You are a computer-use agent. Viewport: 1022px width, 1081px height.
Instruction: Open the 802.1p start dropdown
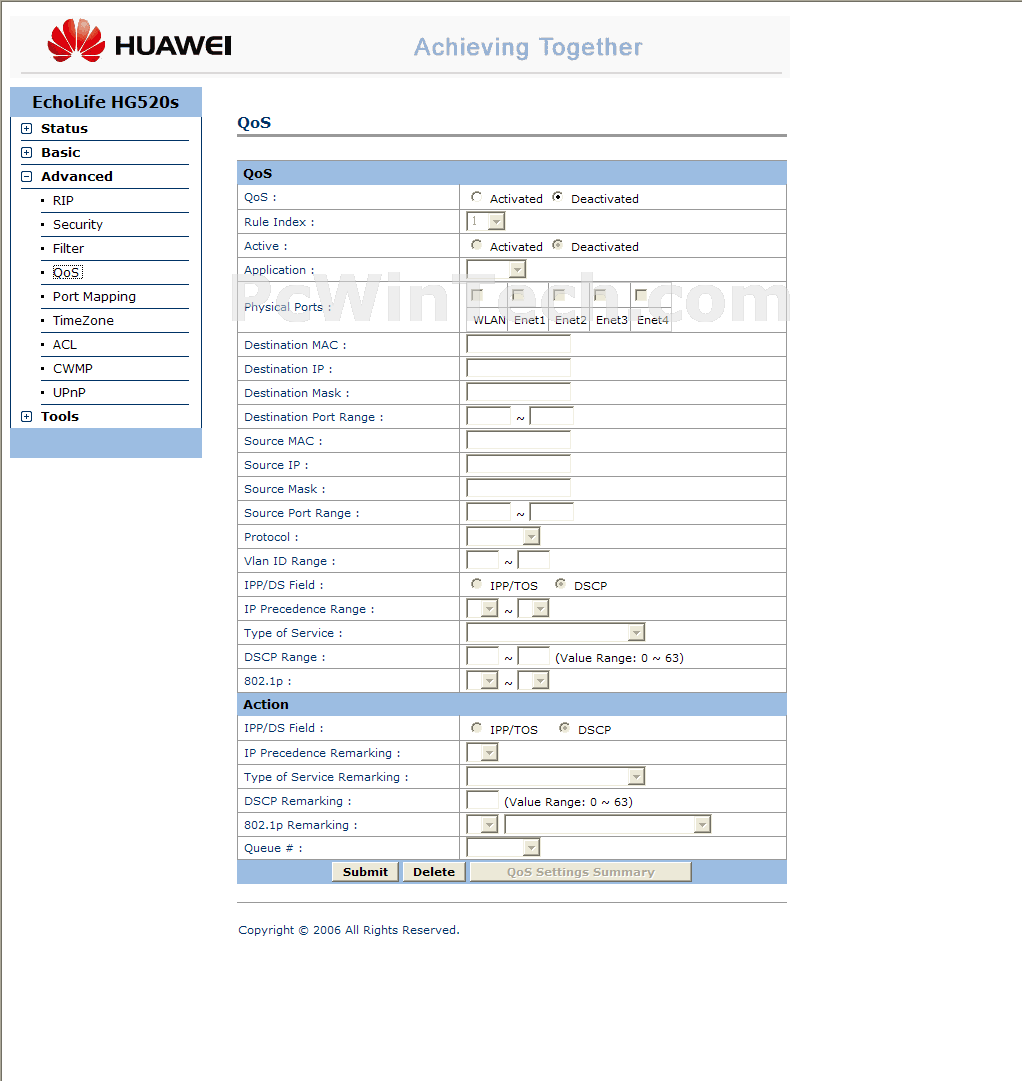[483, 680]
